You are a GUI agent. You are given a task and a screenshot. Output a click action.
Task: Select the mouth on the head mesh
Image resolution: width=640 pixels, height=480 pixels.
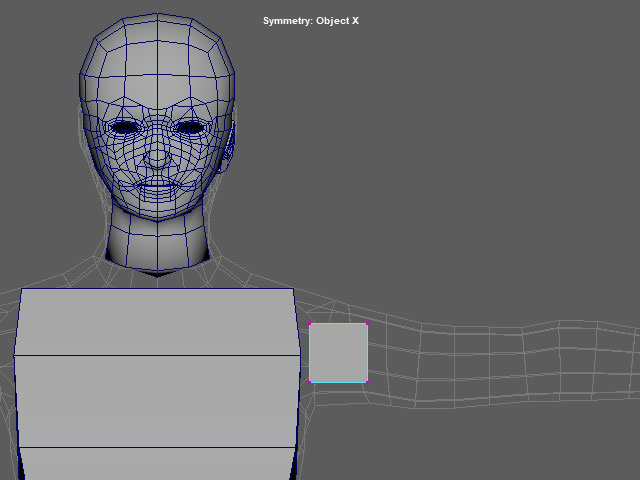coord(157,186)
